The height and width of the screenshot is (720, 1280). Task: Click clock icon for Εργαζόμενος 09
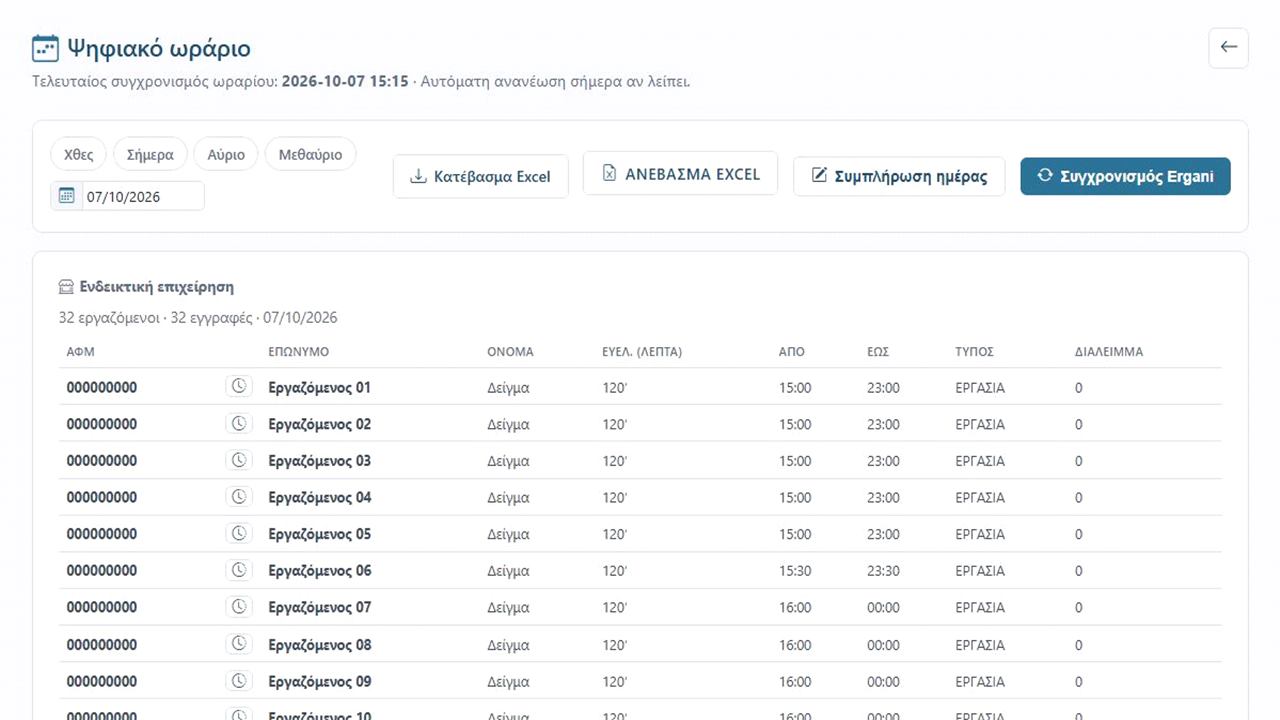[x=239, y=681]
